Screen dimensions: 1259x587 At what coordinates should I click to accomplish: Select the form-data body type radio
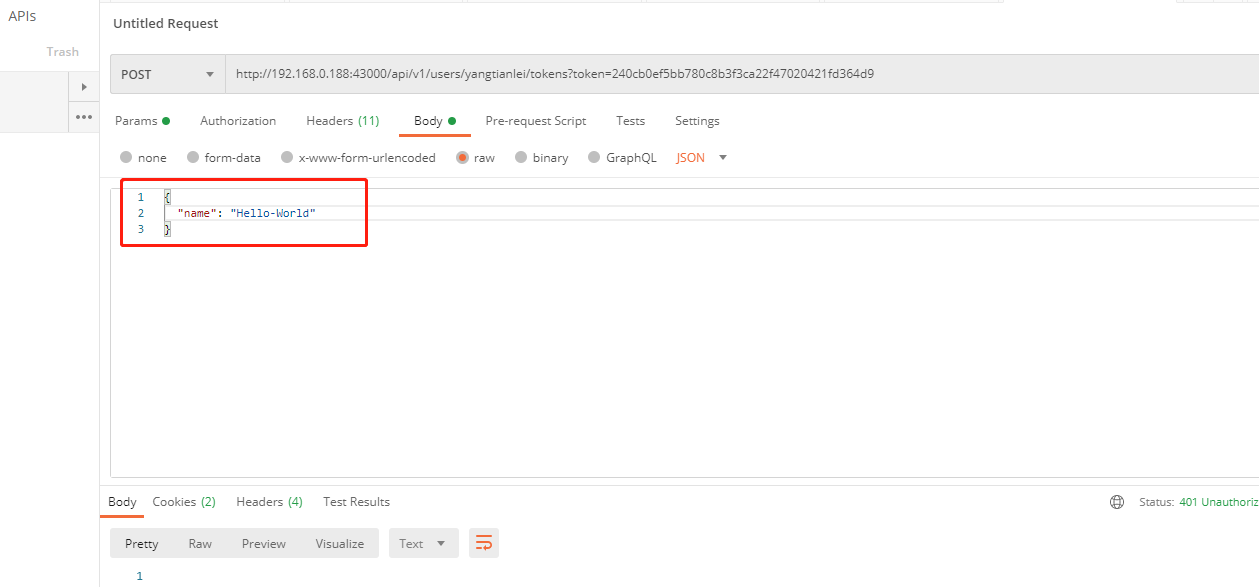click(192, 157)
